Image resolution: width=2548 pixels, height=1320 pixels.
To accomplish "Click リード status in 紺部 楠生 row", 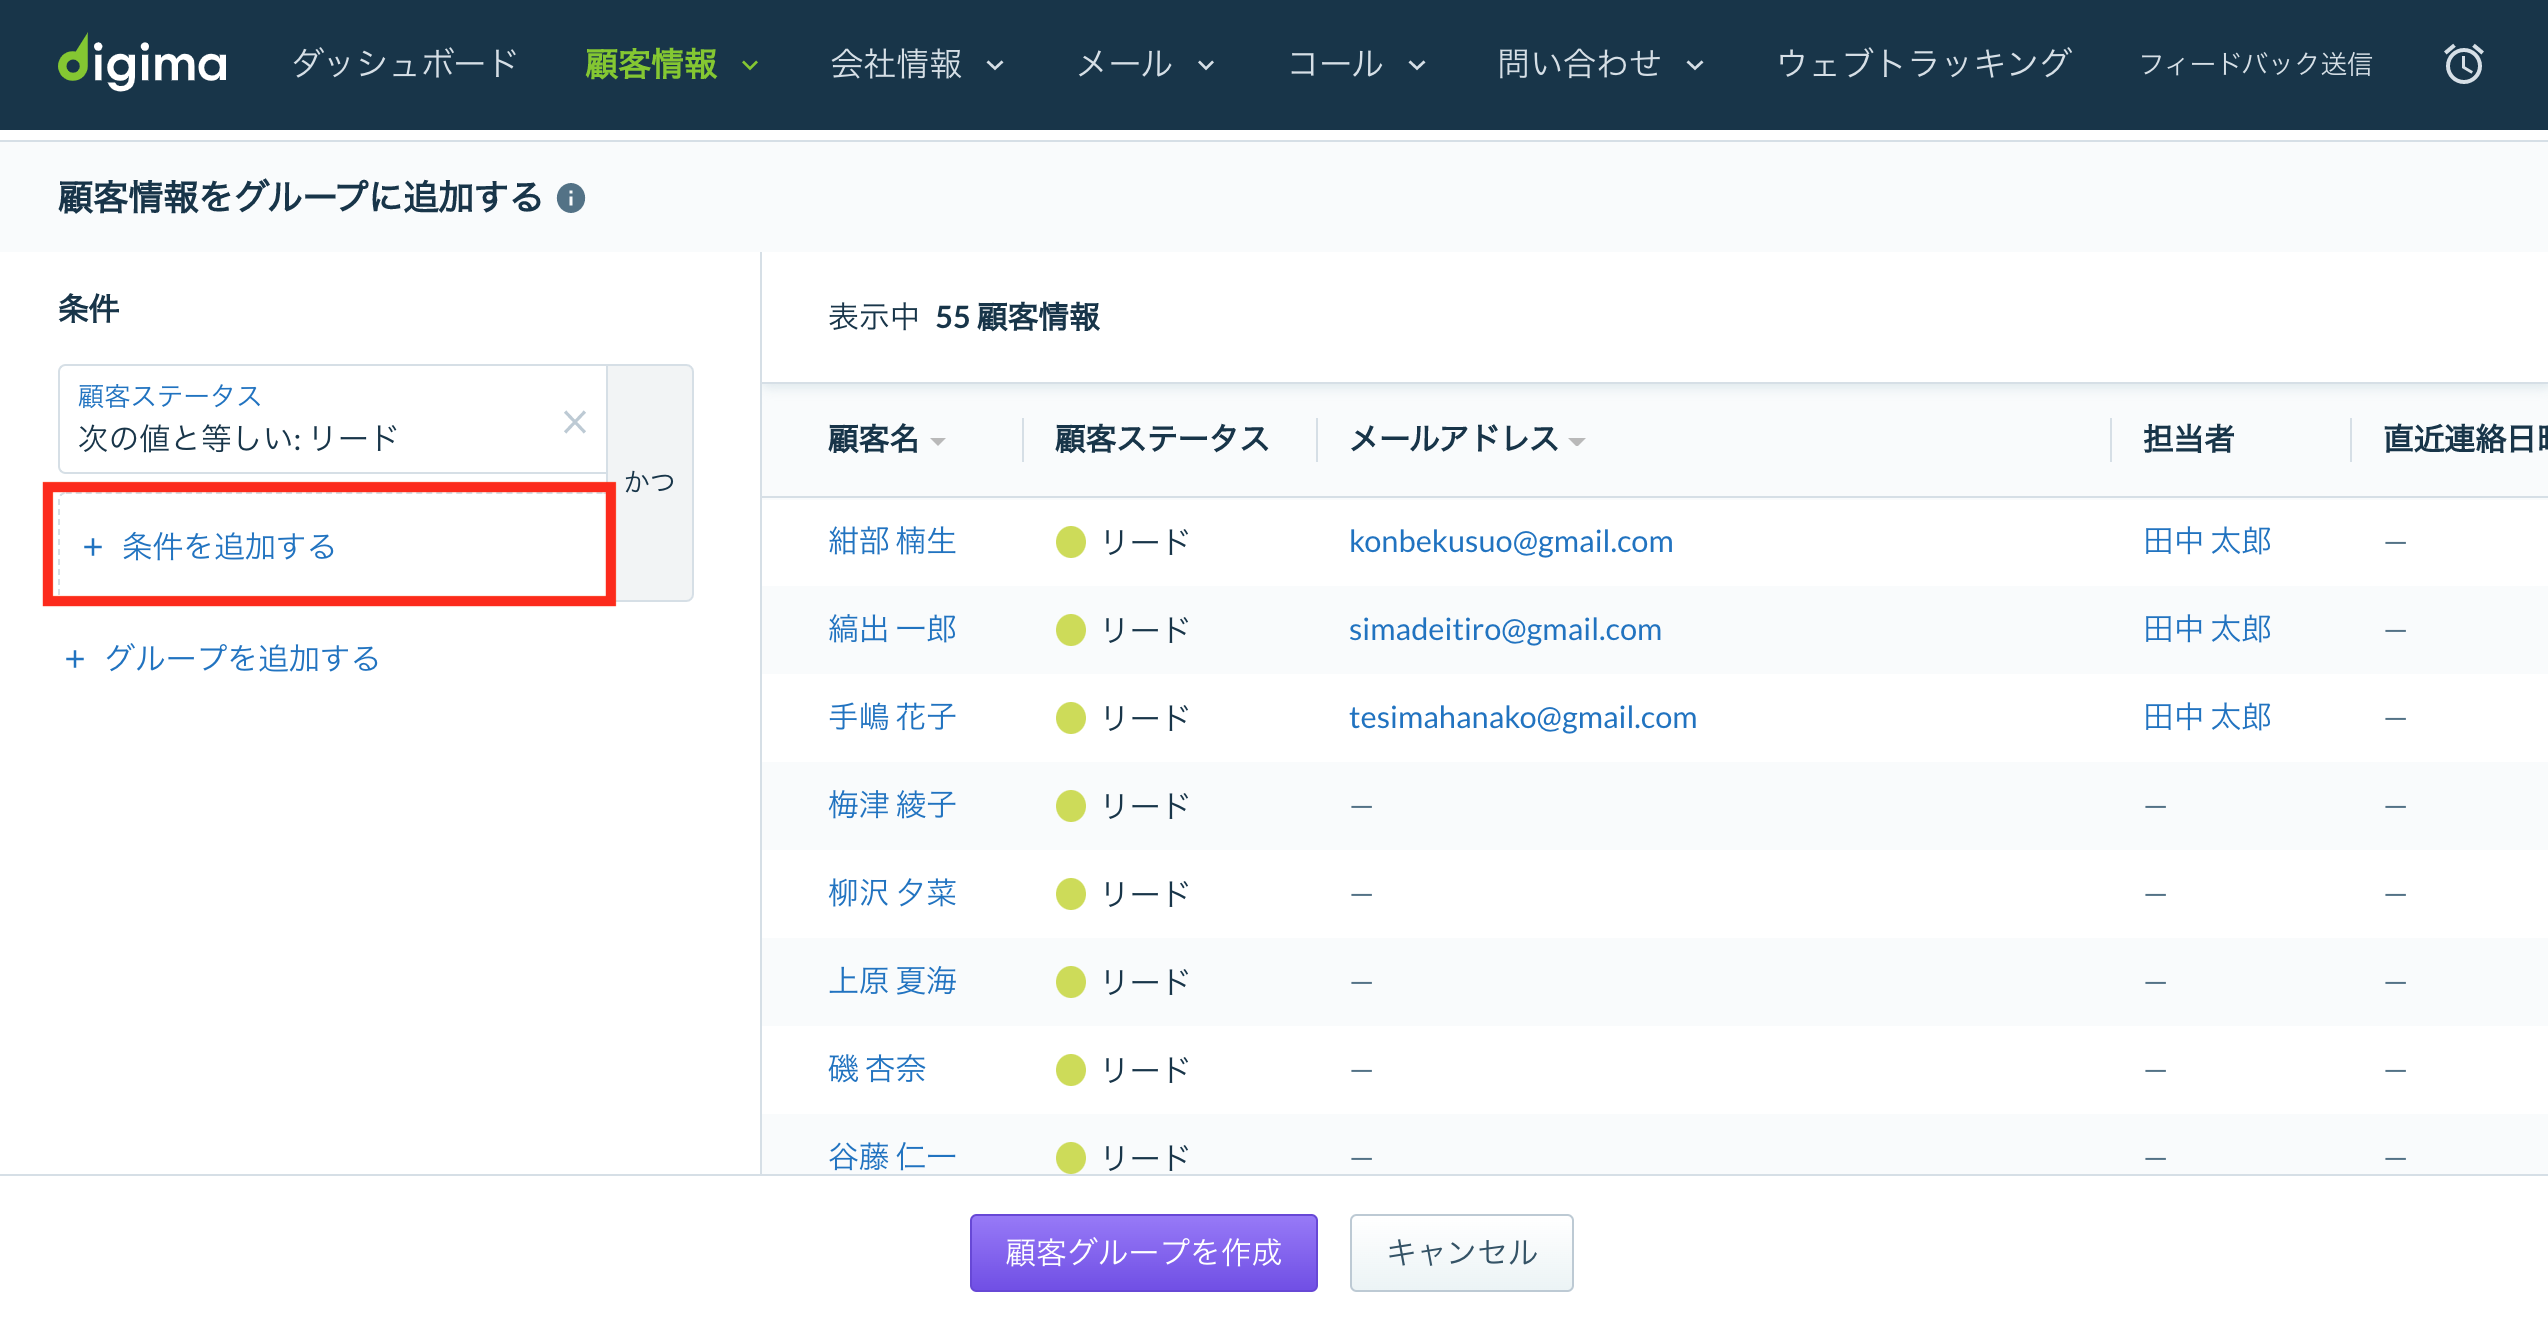I will [1123, 542].
